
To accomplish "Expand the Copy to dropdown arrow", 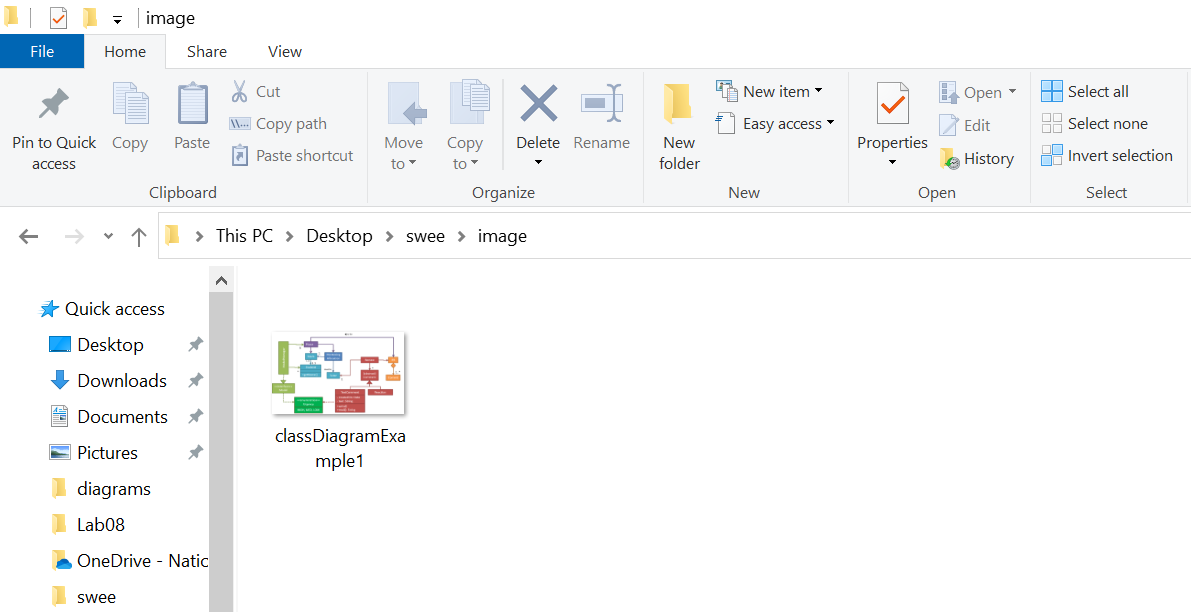I will tap(474, 163).
